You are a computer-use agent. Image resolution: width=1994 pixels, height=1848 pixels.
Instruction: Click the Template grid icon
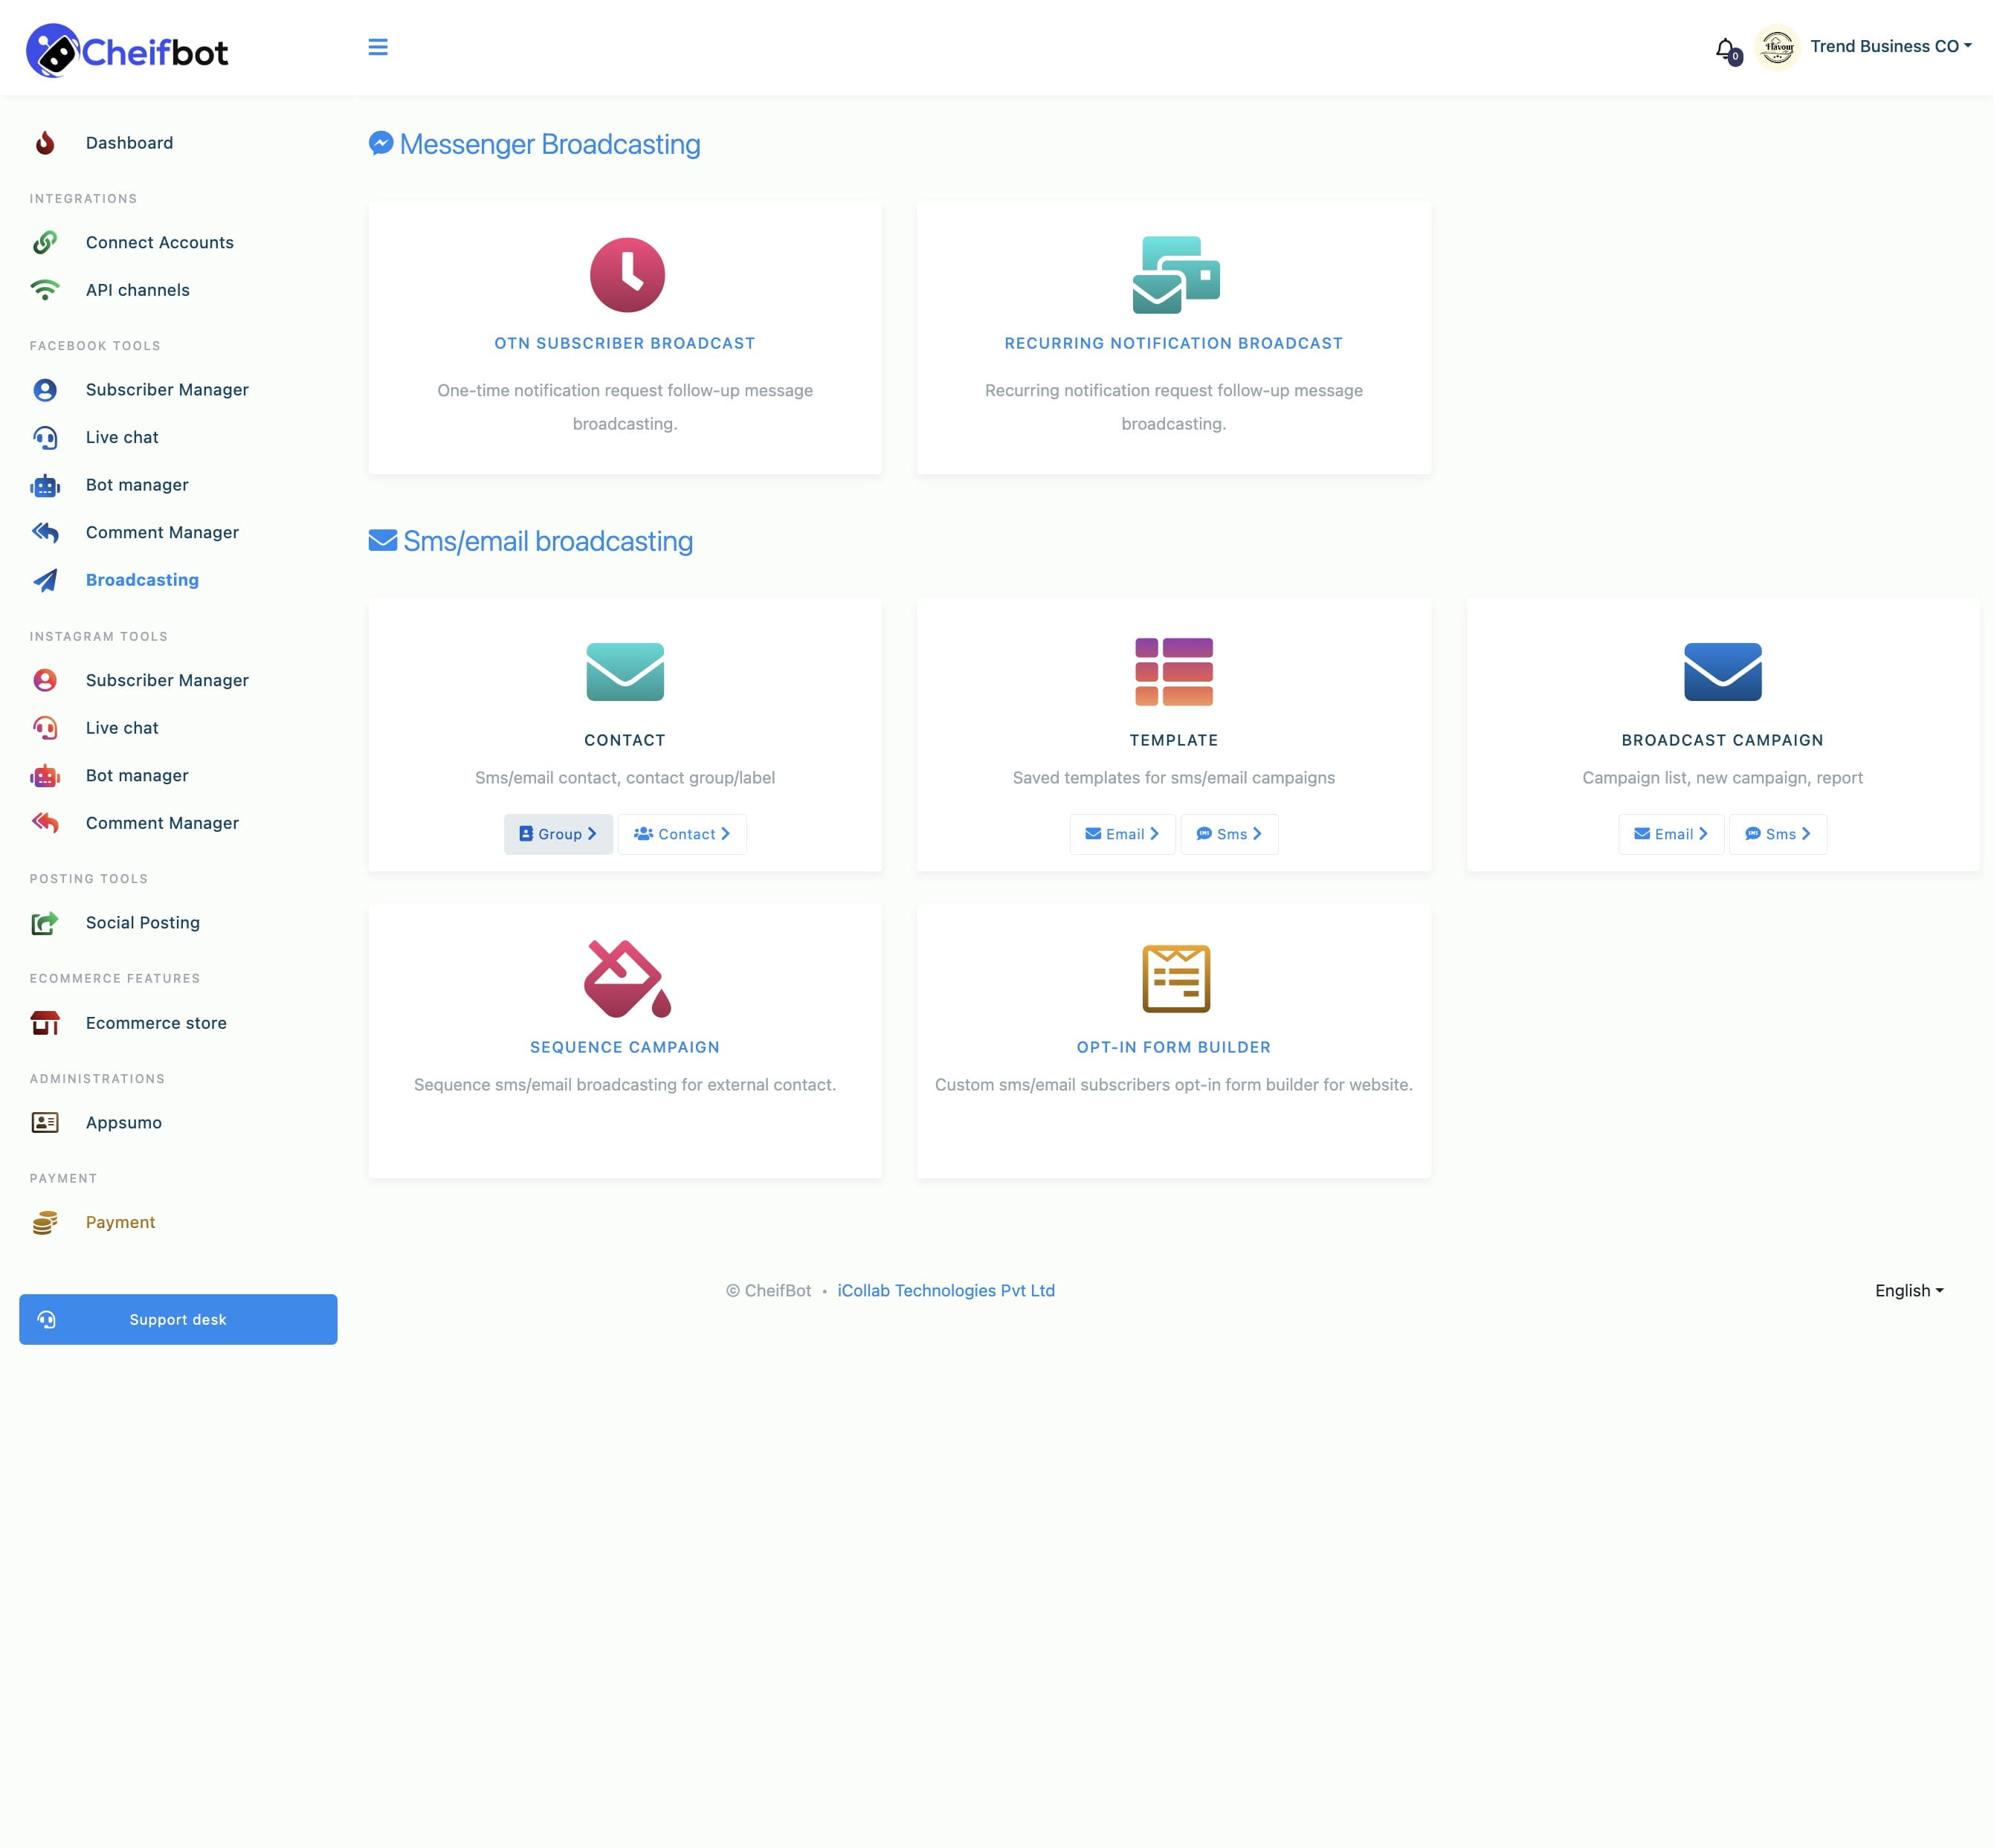[1172, 671]
